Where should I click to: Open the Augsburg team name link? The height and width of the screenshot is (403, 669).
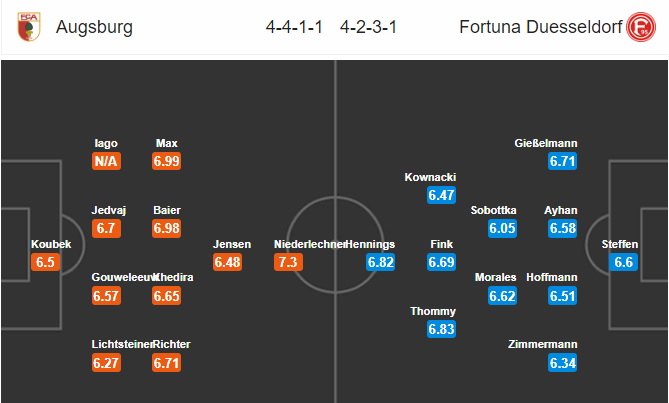coord(94,27)
